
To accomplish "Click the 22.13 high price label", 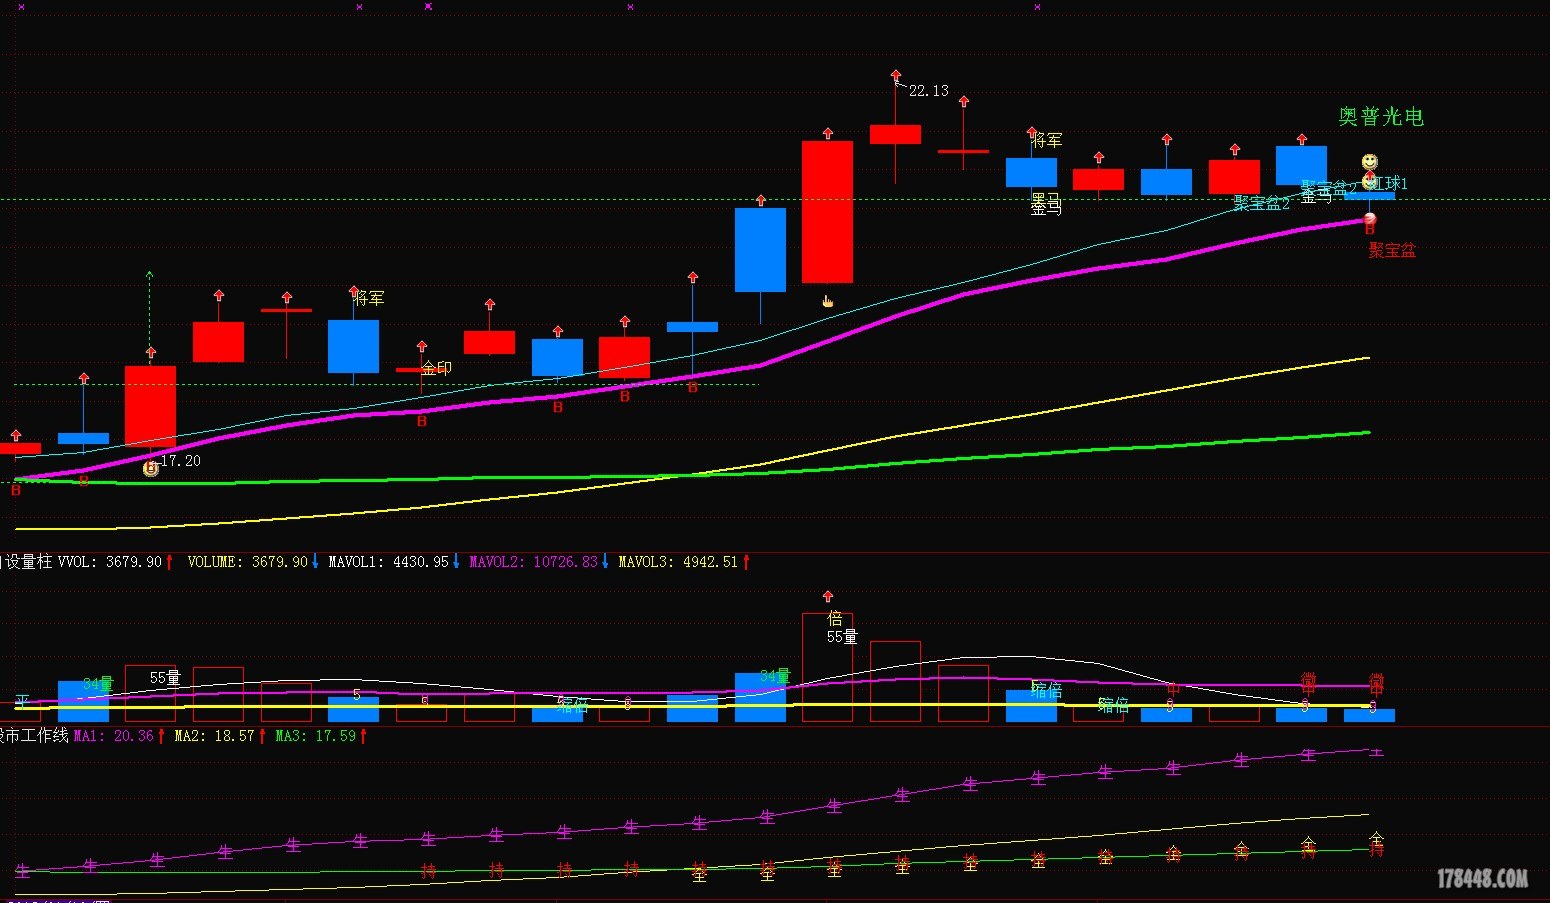I will click(929, 91).
